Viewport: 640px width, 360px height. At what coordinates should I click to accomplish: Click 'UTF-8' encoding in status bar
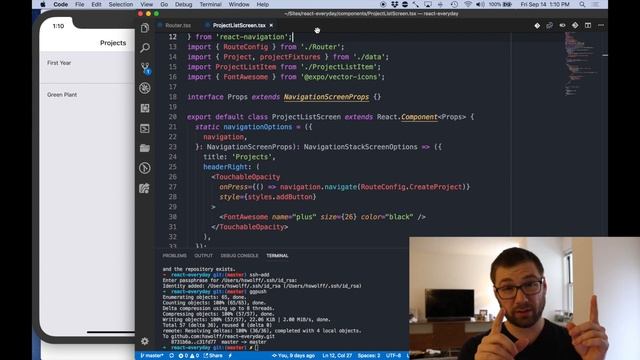pyautogui.click(x=393, y=356)
